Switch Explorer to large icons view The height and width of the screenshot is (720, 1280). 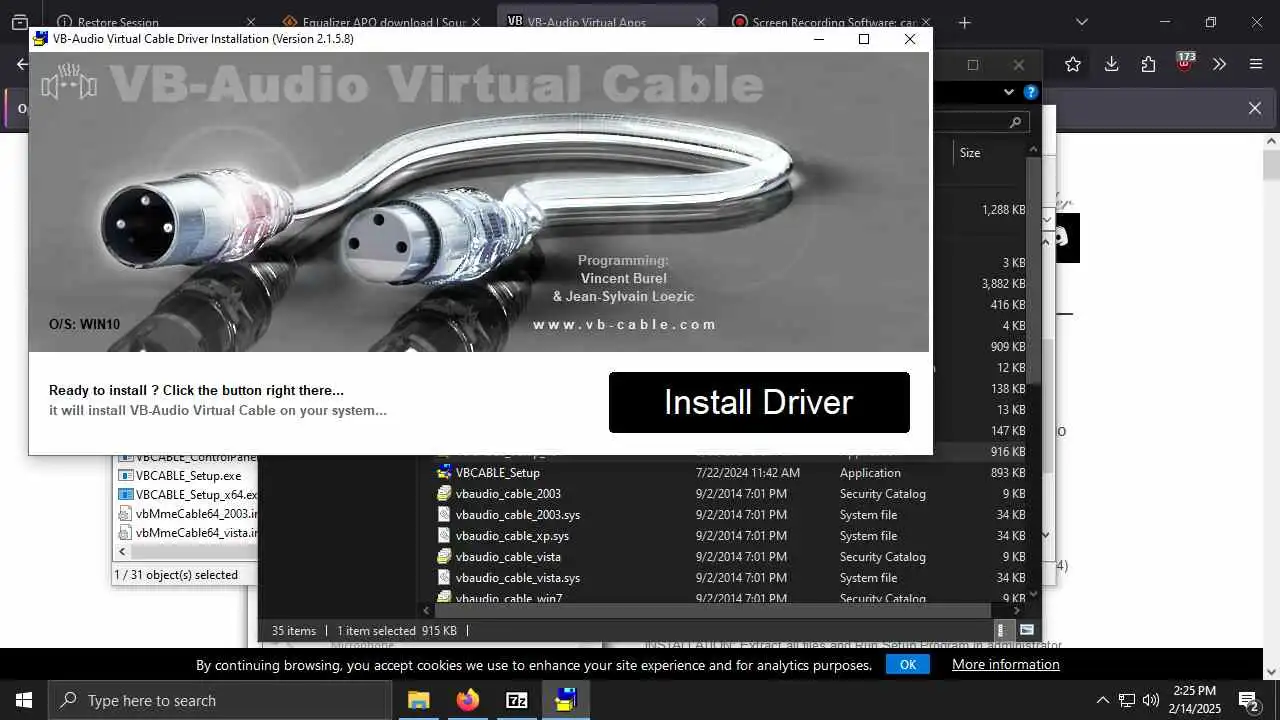point(1026,631)
